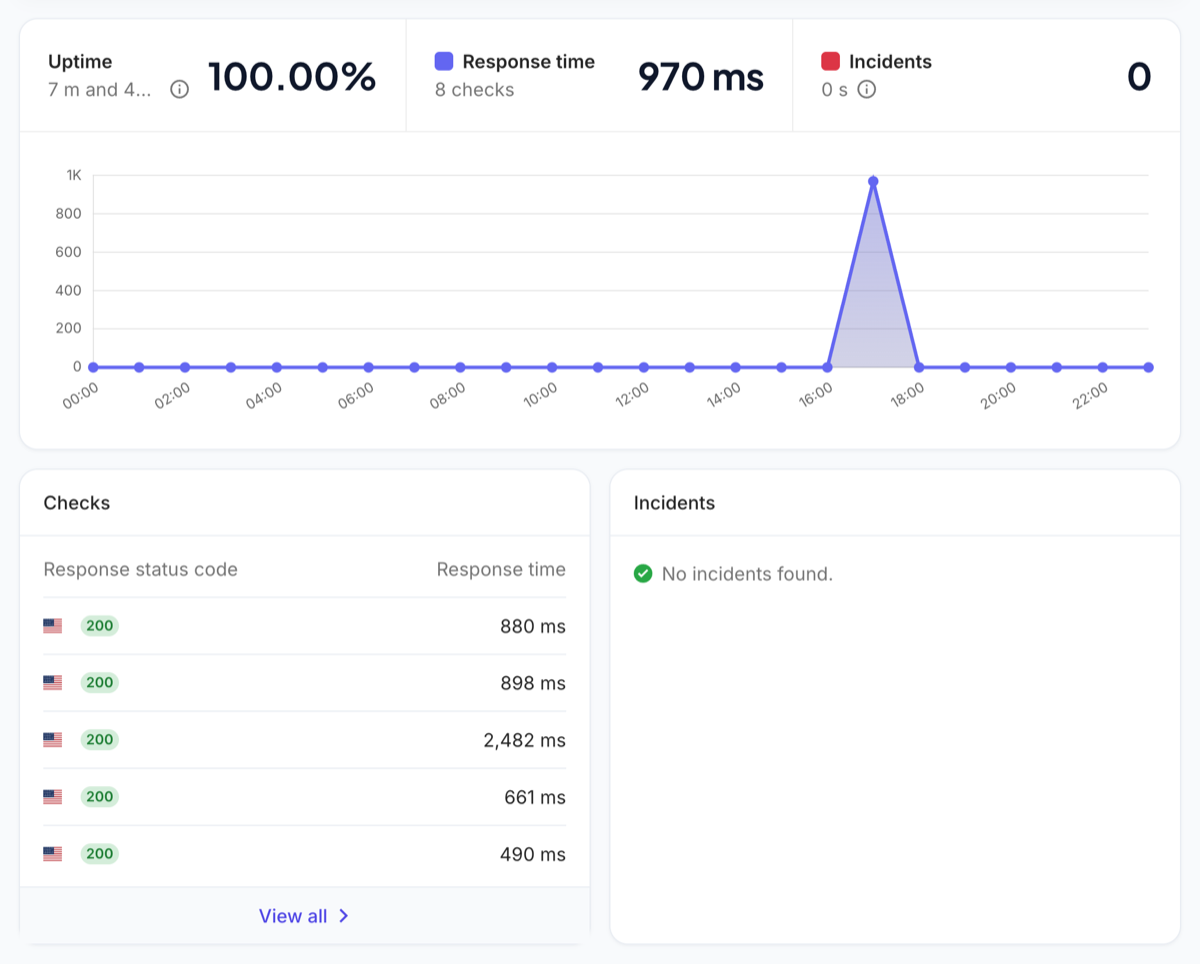The height and width of the screenshot is (964, 1200).
Task: Click the info icon beside Incidents 0 s
Action: [867, 90]
